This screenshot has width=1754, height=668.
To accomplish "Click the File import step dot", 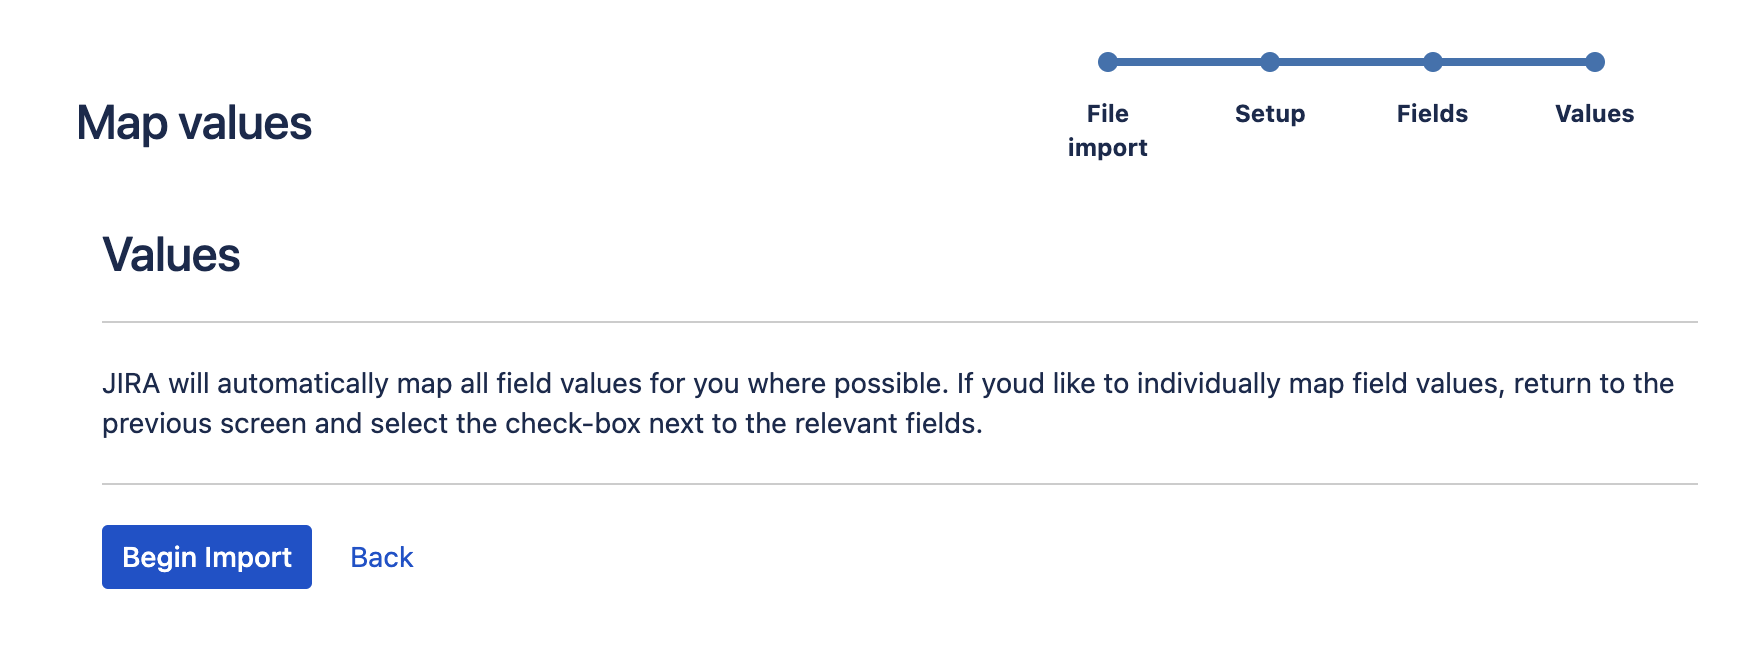I will (1107, 62).
